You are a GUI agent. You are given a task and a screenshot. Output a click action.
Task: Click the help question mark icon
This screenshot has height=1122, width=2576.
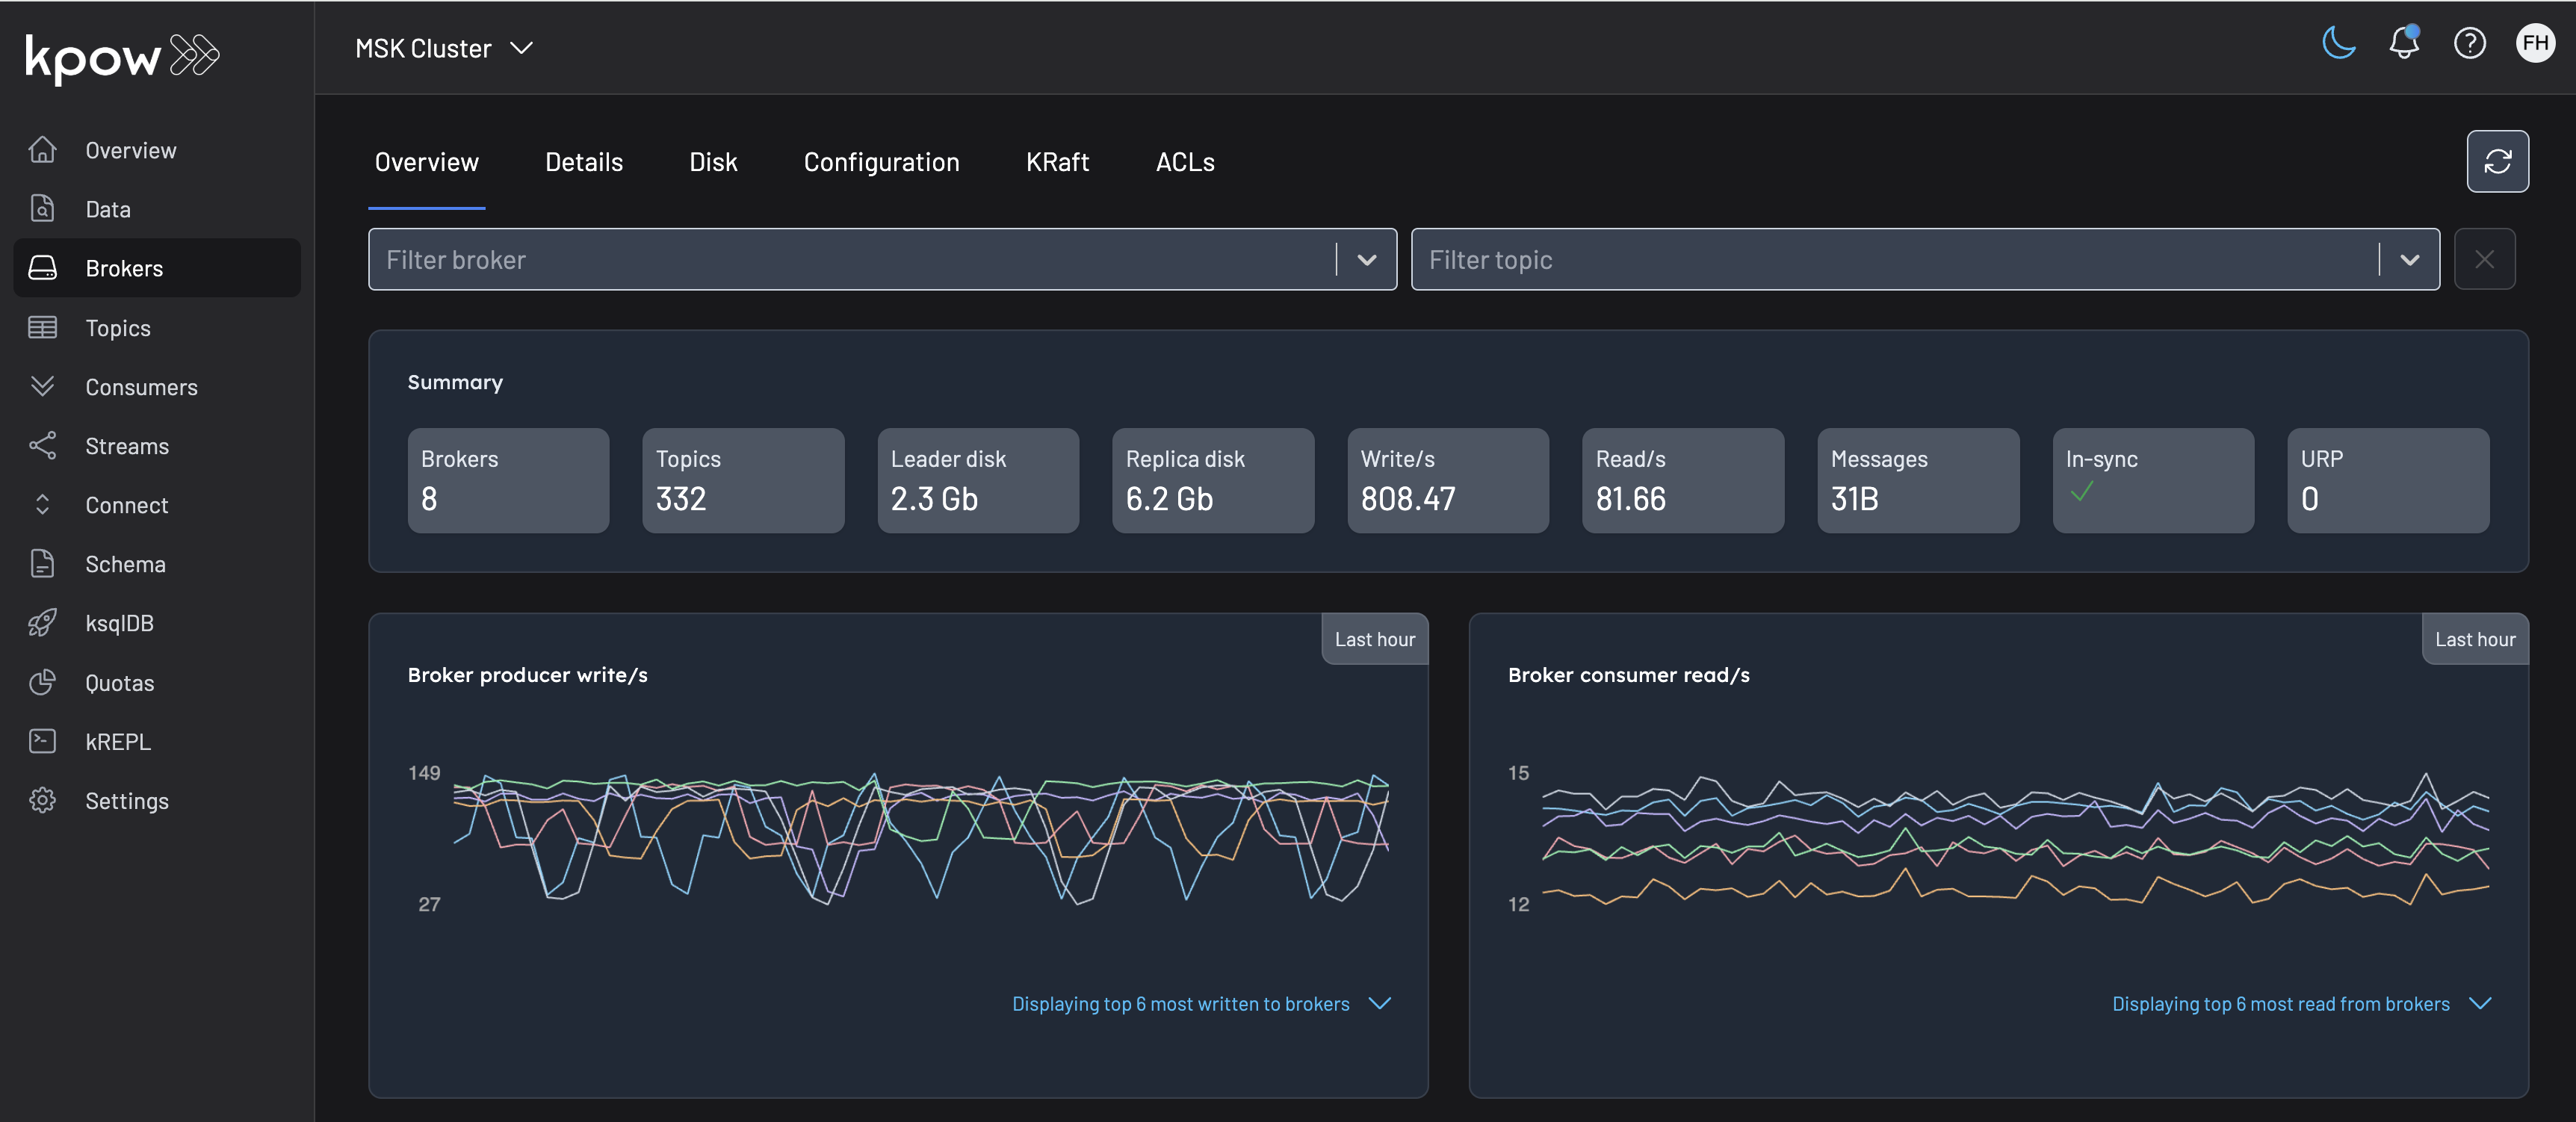pyautogui.click(x=2469, y=43)
